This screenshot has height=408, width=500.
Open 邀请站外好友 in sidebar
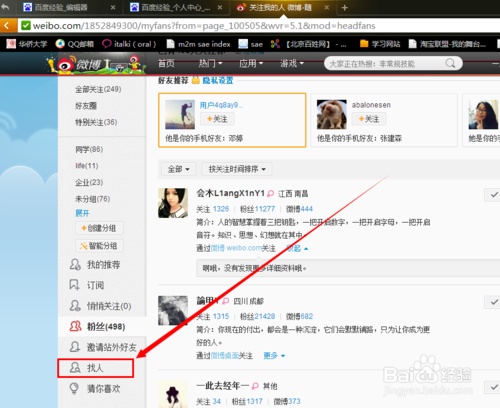[103, 347]
